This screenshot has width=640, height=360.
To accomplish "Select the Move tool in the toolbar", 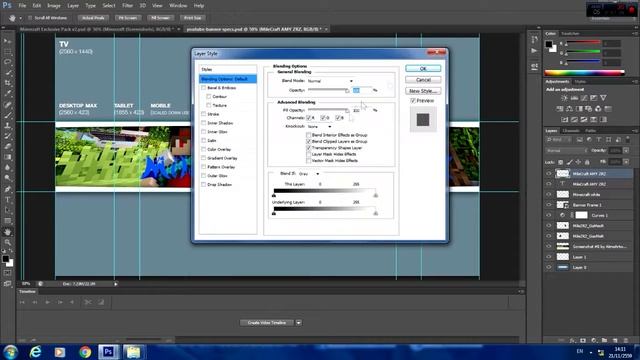I will click(7, 41).
